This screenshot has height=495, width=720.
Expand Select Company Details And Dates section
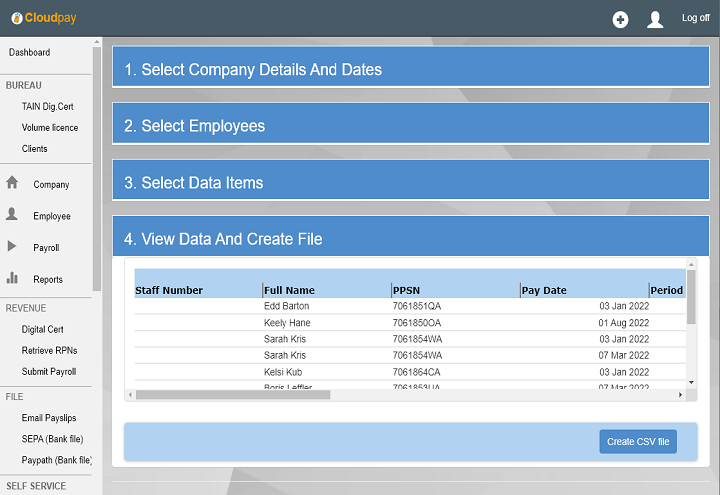click(410, 69)
